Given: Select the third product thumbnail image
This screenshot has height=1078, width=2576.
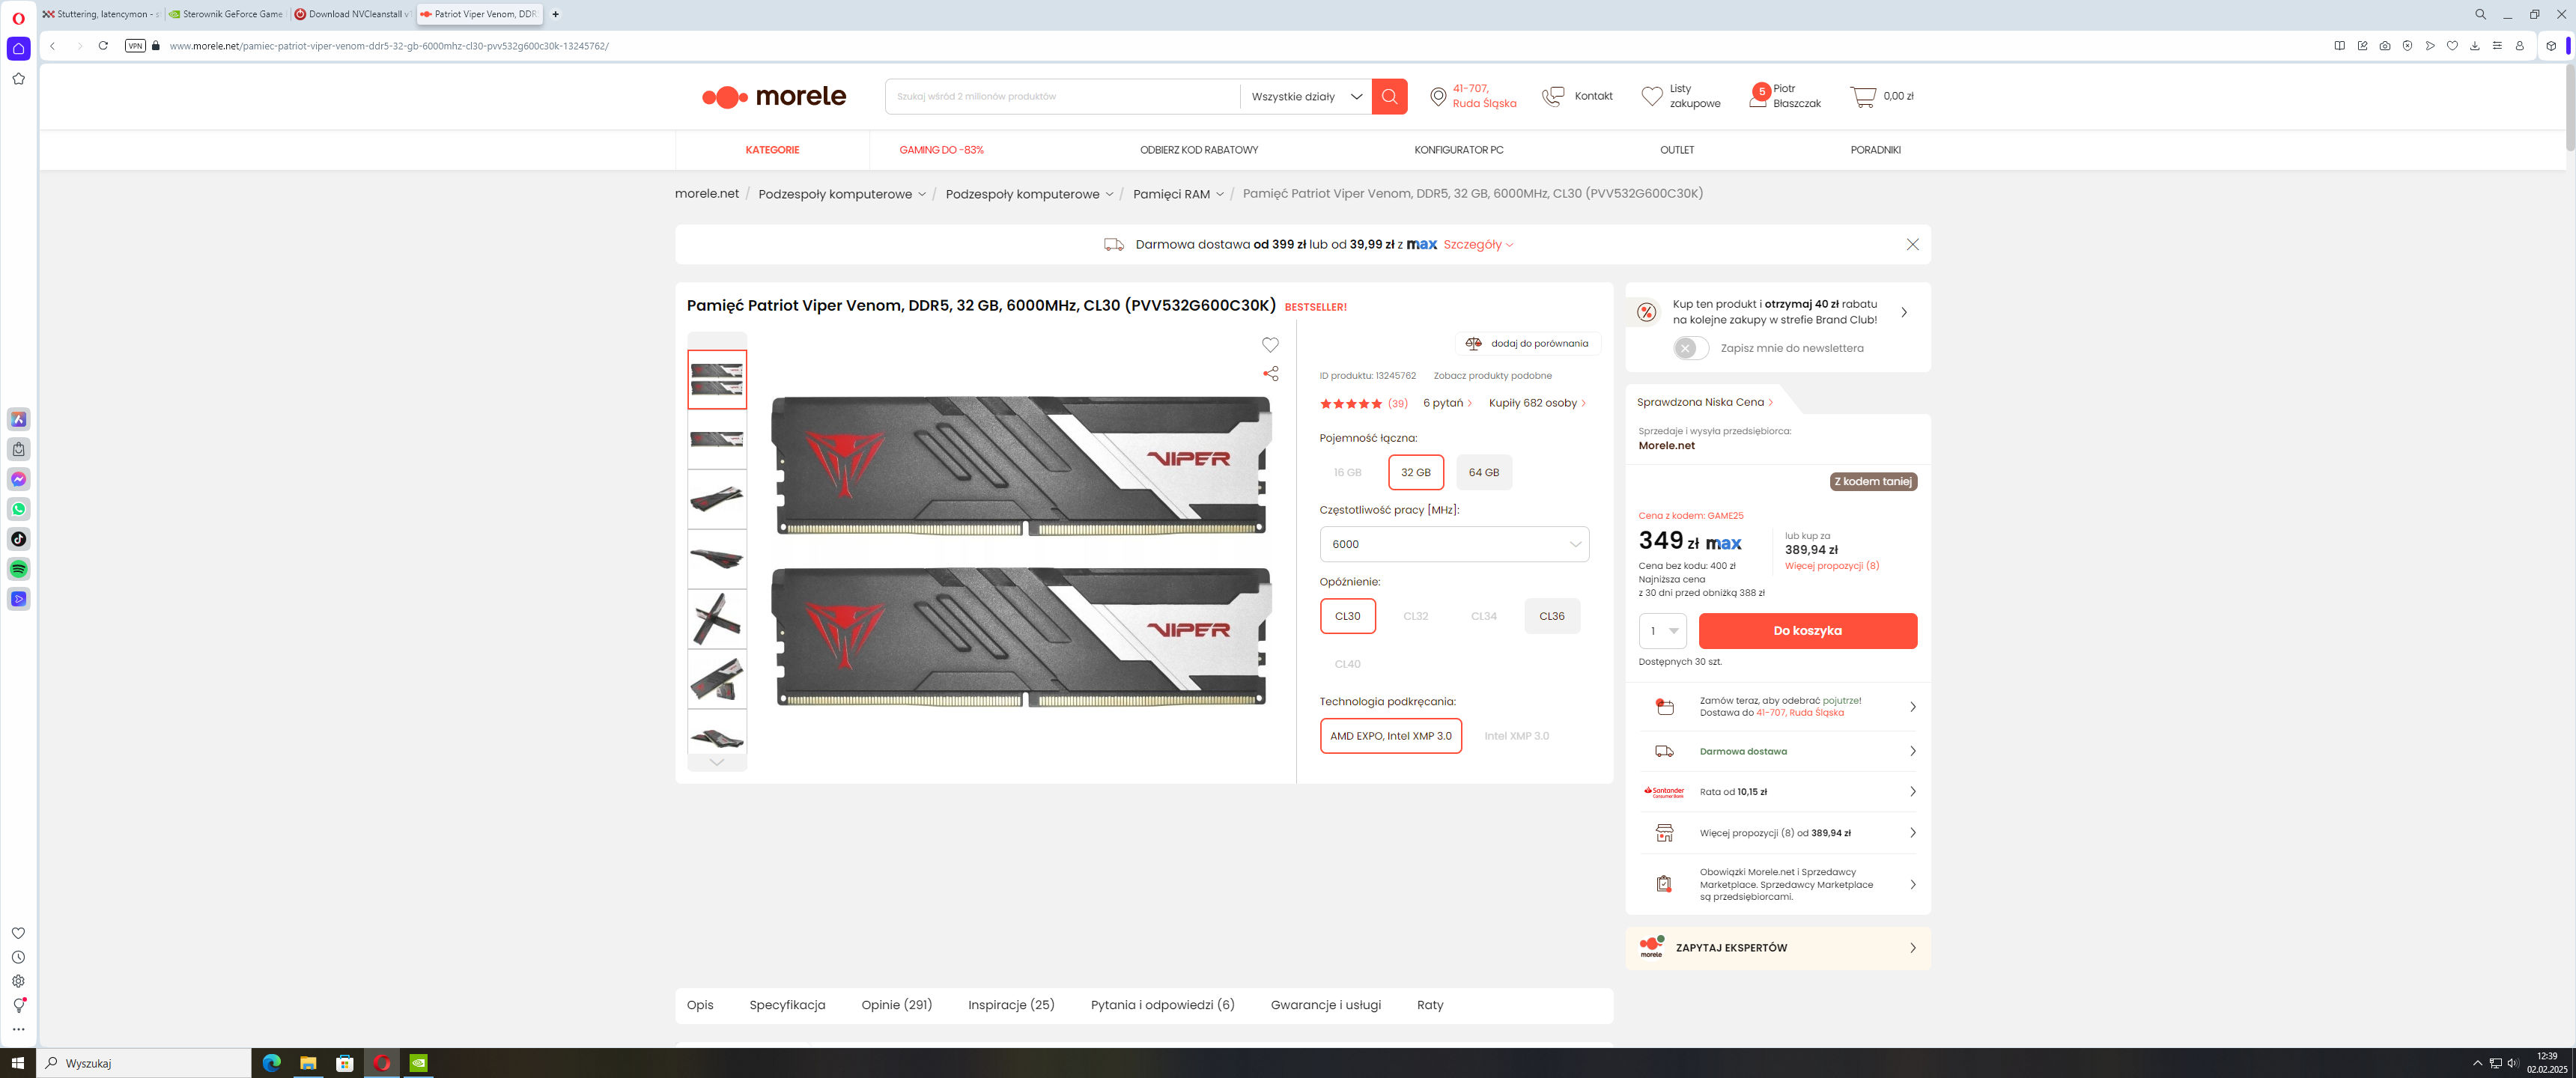Looking at the screenshot, I should point(716,499).
